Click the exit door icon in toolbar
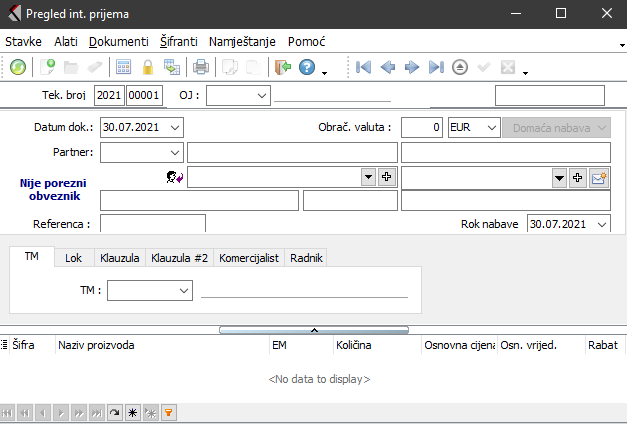This screenshot has height=424, width=627. 282,67
